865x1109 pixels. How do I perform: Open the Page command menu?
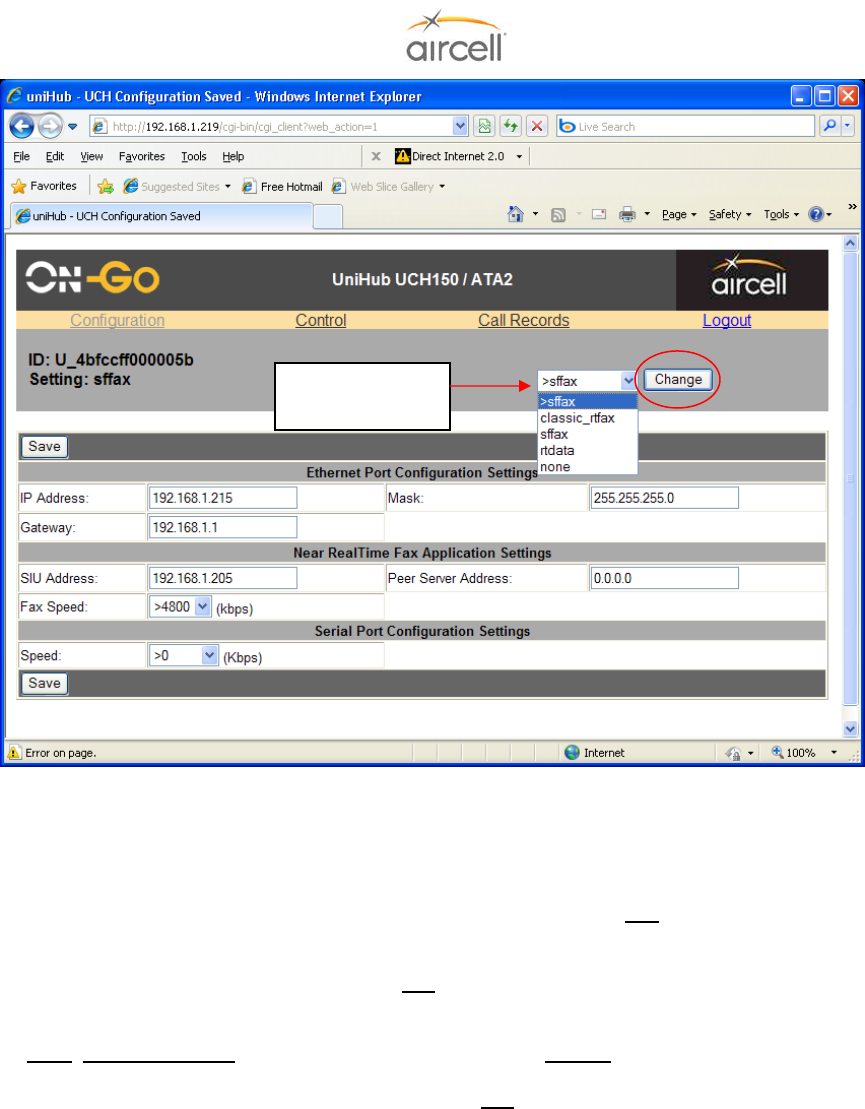679,214
